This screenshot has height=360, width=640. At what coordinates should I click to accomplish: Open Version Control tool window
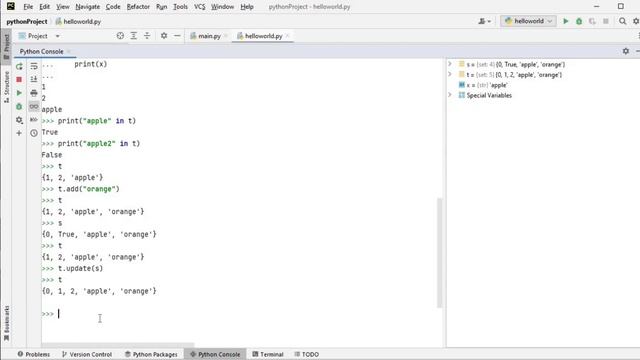87,354
